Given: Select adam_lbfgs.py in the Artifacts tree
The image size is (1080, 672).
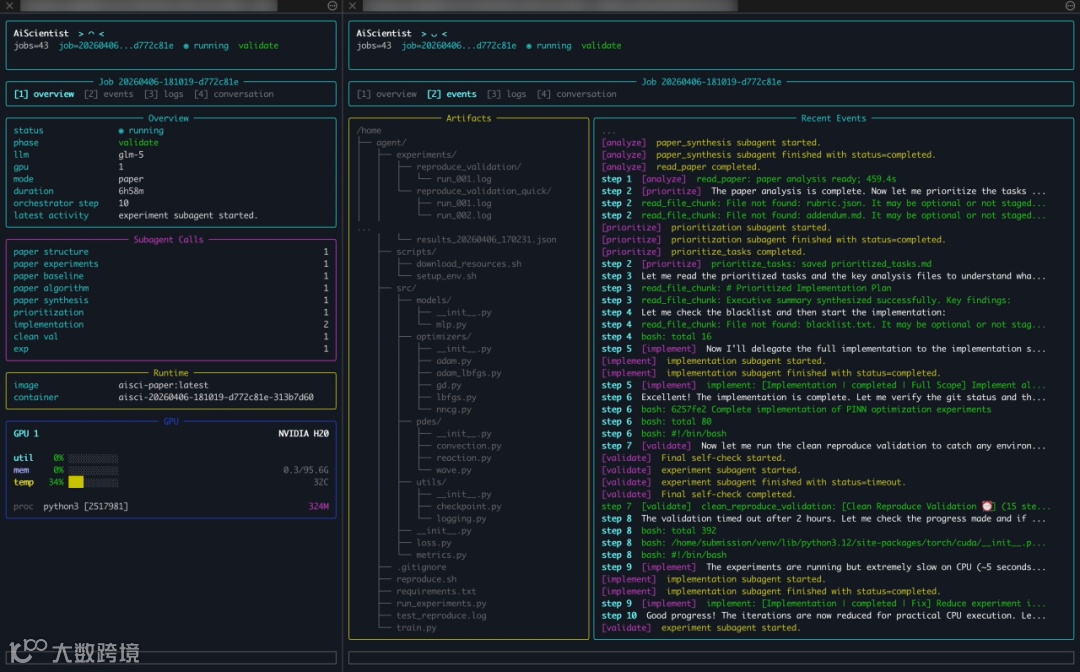Looking at the screenshot, I should [x=468, y=373].
